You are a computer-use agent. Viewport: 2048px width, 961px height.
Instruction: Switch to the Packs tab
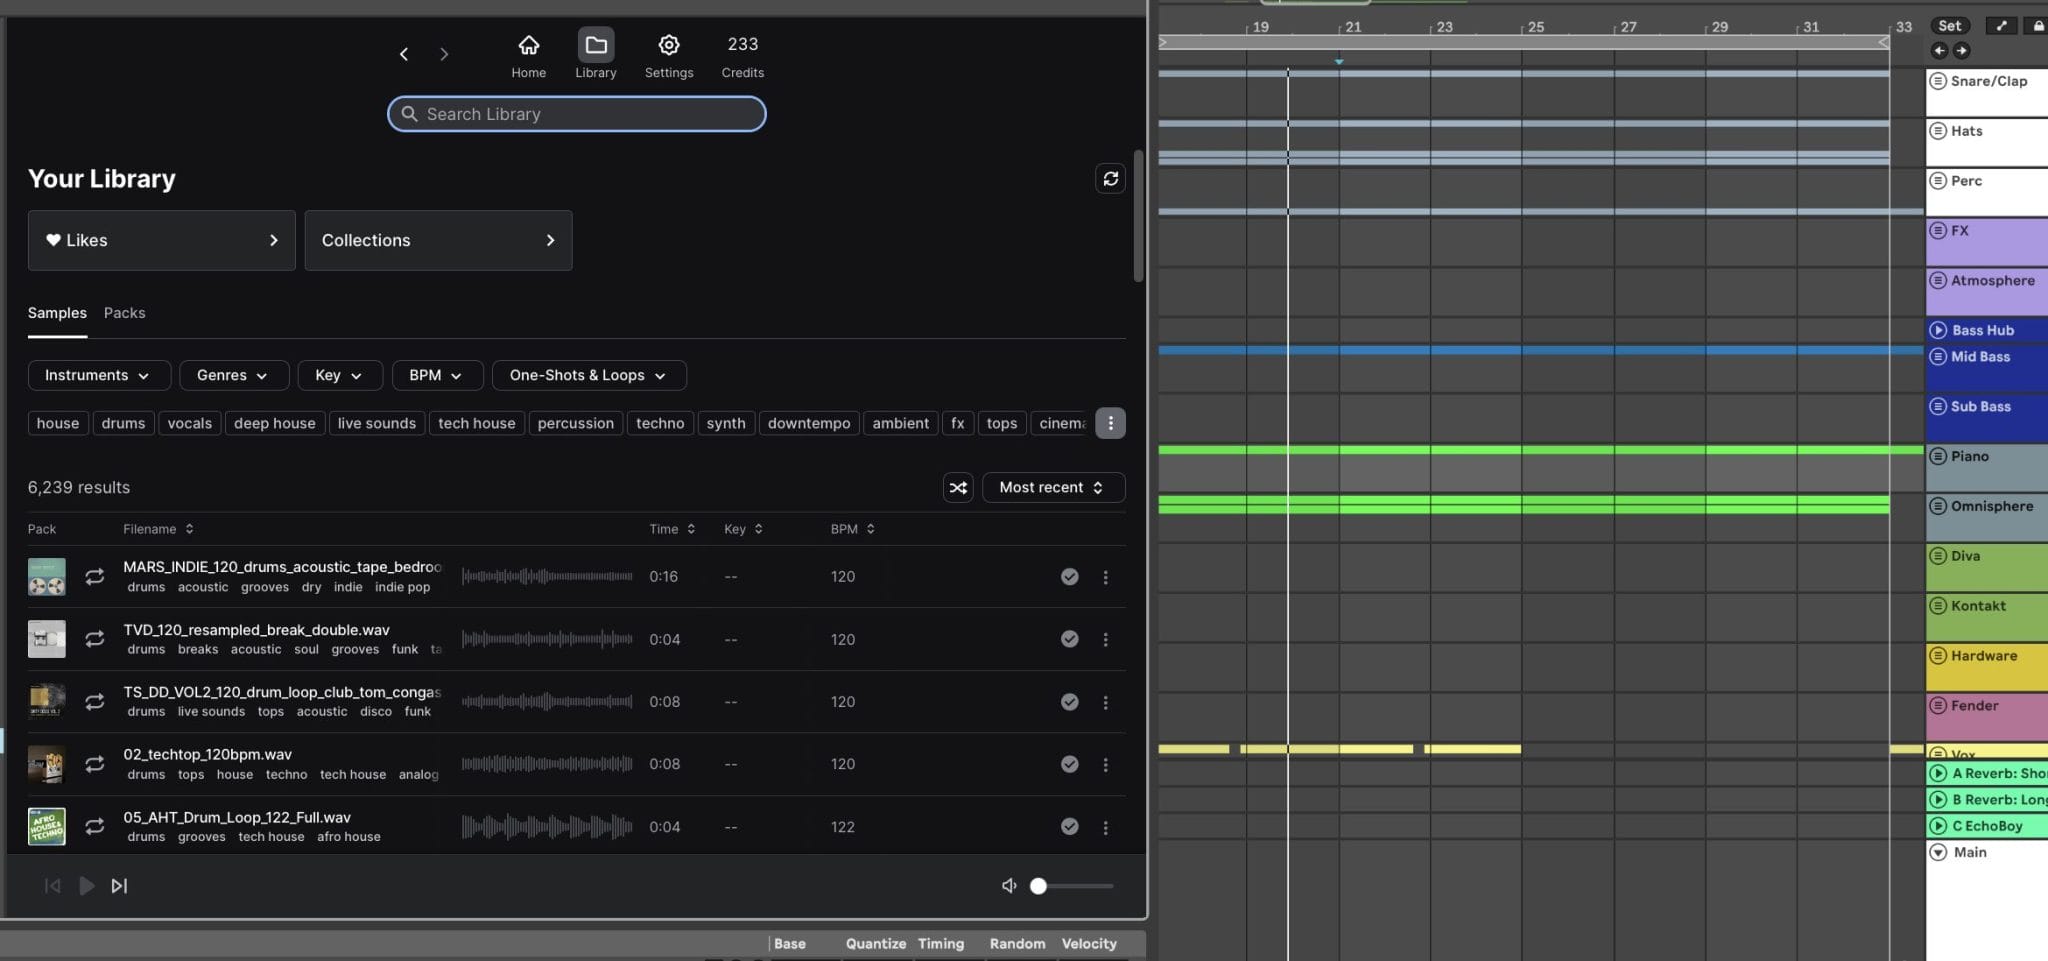click(x=125, y=312)
